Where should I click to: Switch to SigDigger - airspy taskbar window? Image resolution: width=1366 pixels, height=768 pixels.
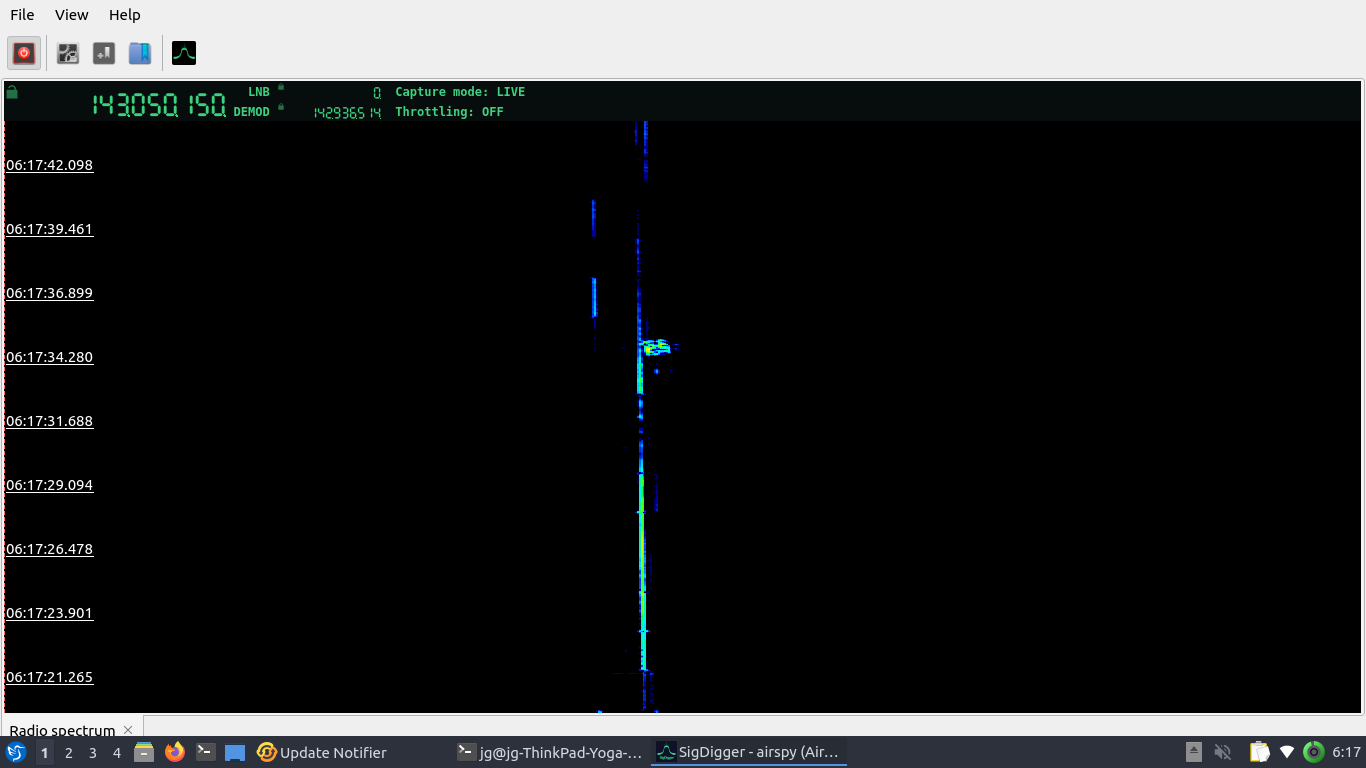[x=749, y=752]
